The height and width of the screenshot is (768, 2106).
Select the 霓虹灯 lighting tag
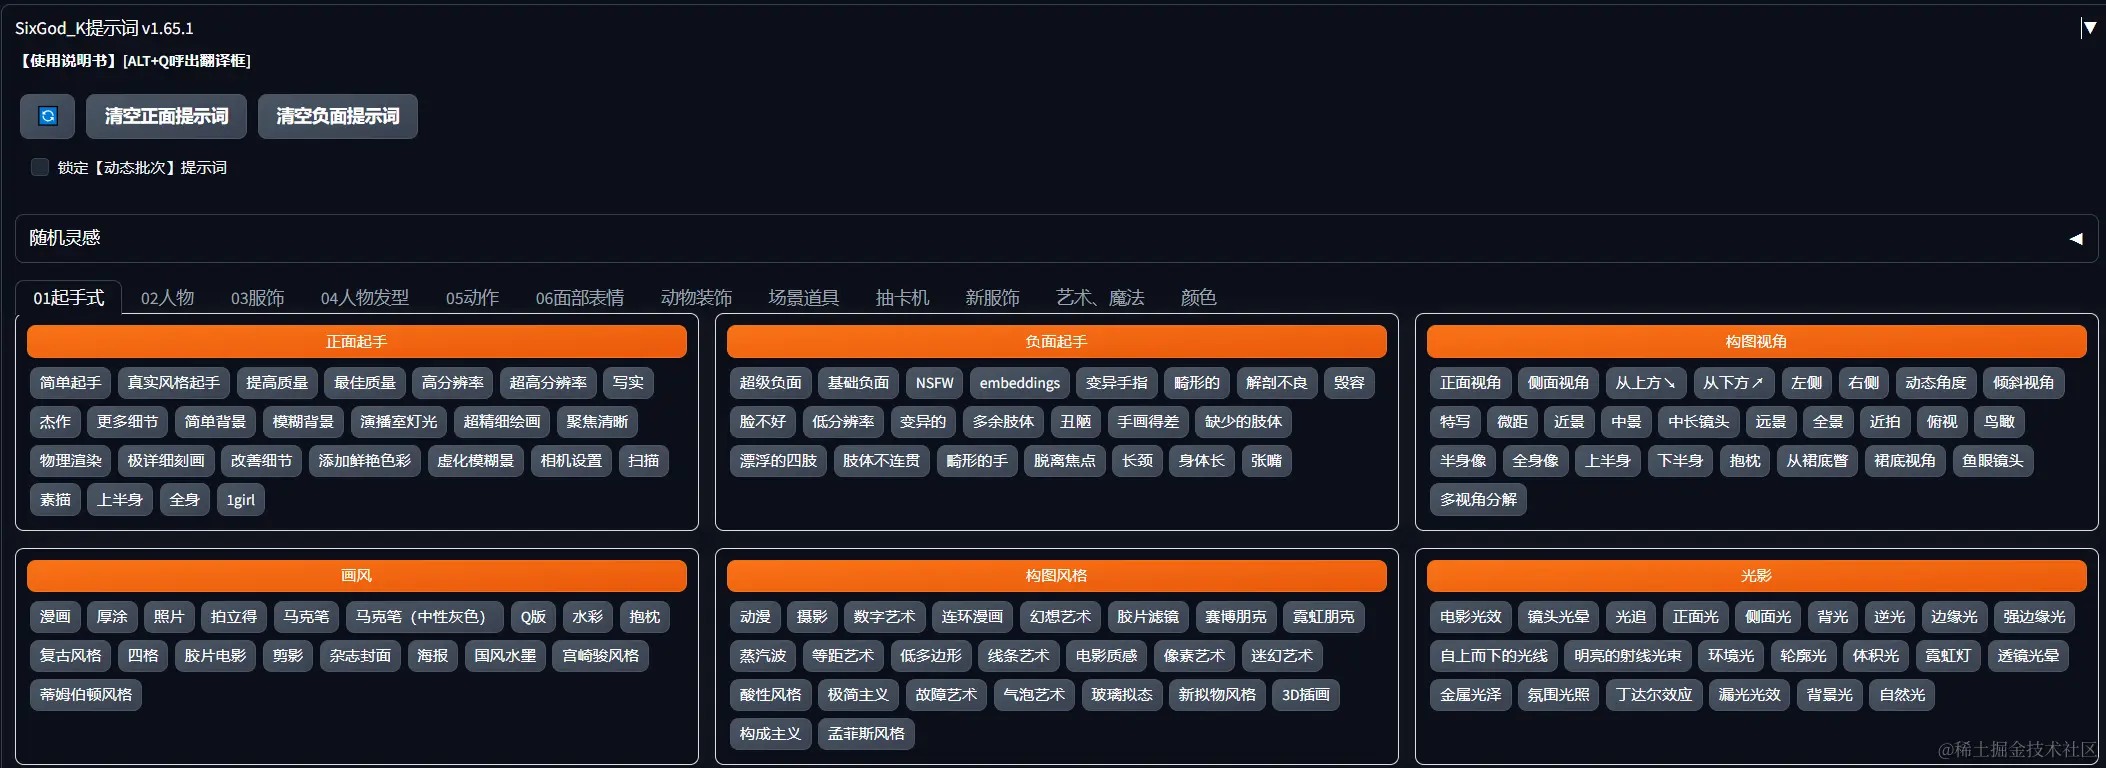click(1948, 655)
